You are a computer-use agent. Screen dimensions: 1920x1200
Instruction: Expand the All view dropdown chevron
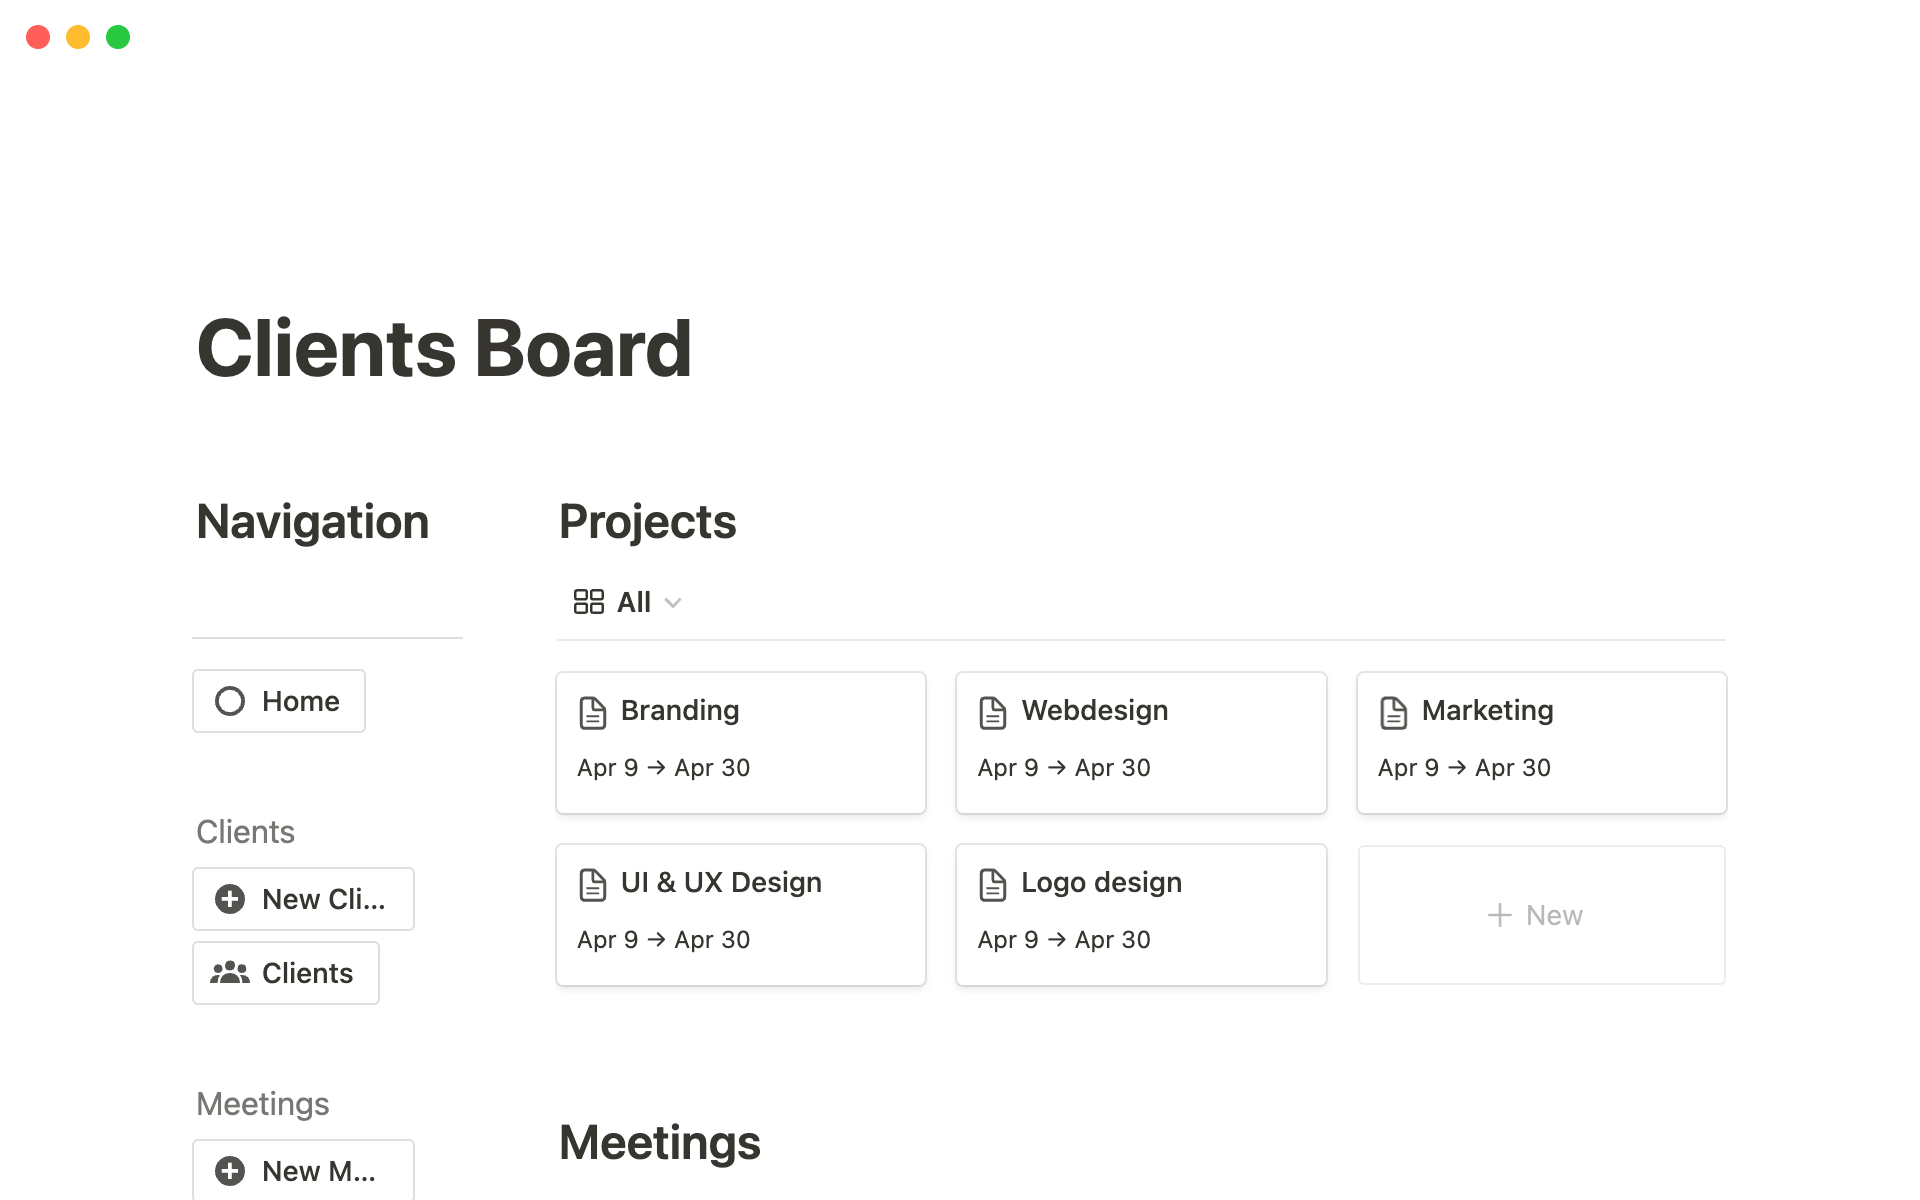(673, 603)
